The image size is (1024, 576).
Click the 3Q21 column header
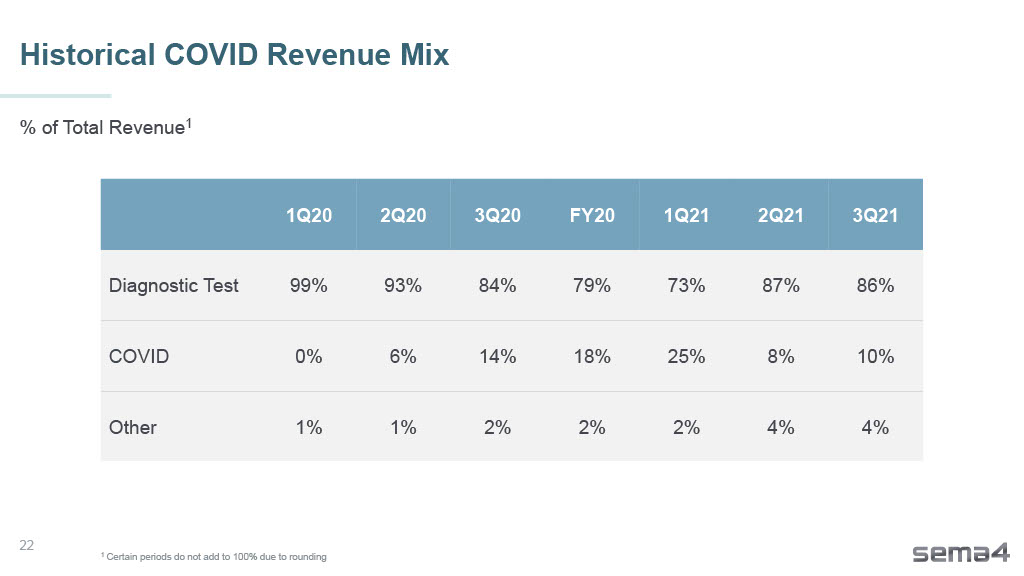[x=875, y=216]
